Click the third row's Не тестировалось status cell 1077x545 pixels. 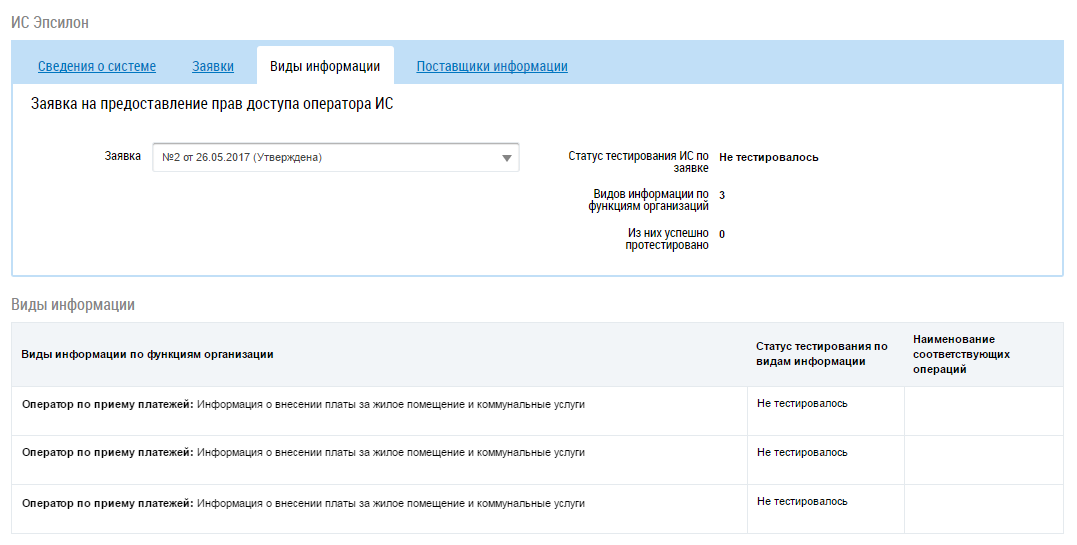click(x=802, y=501)
